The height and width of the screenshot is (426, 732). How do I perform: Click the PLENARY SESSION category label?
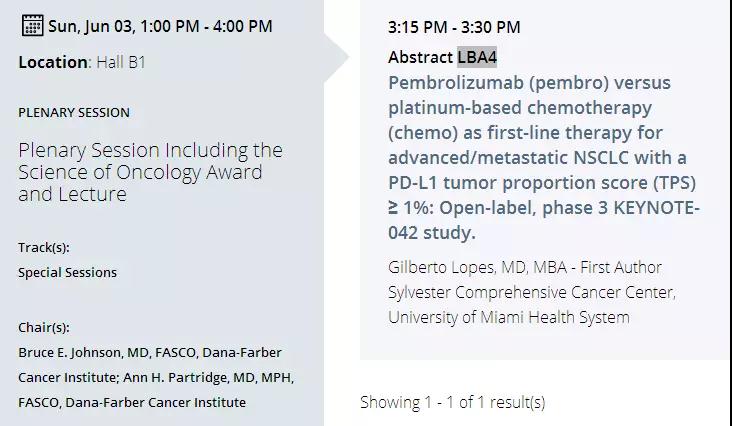(x=74, y=113)
